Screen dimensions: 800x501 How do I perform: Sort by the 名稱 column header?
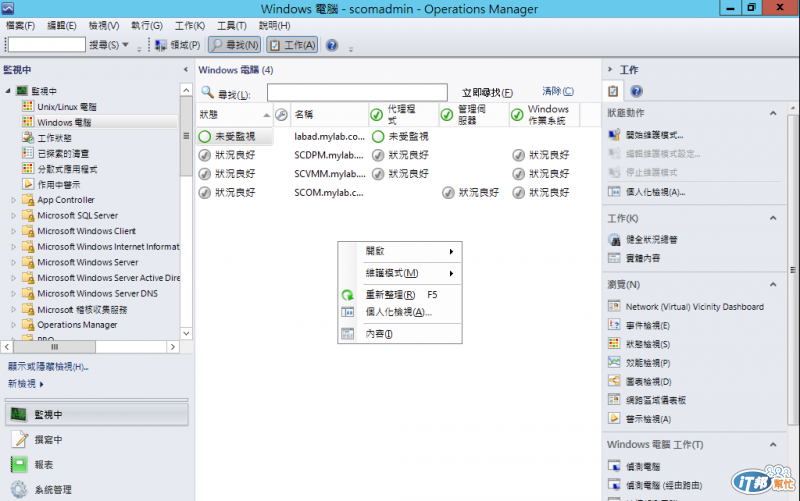pos(329,115)
